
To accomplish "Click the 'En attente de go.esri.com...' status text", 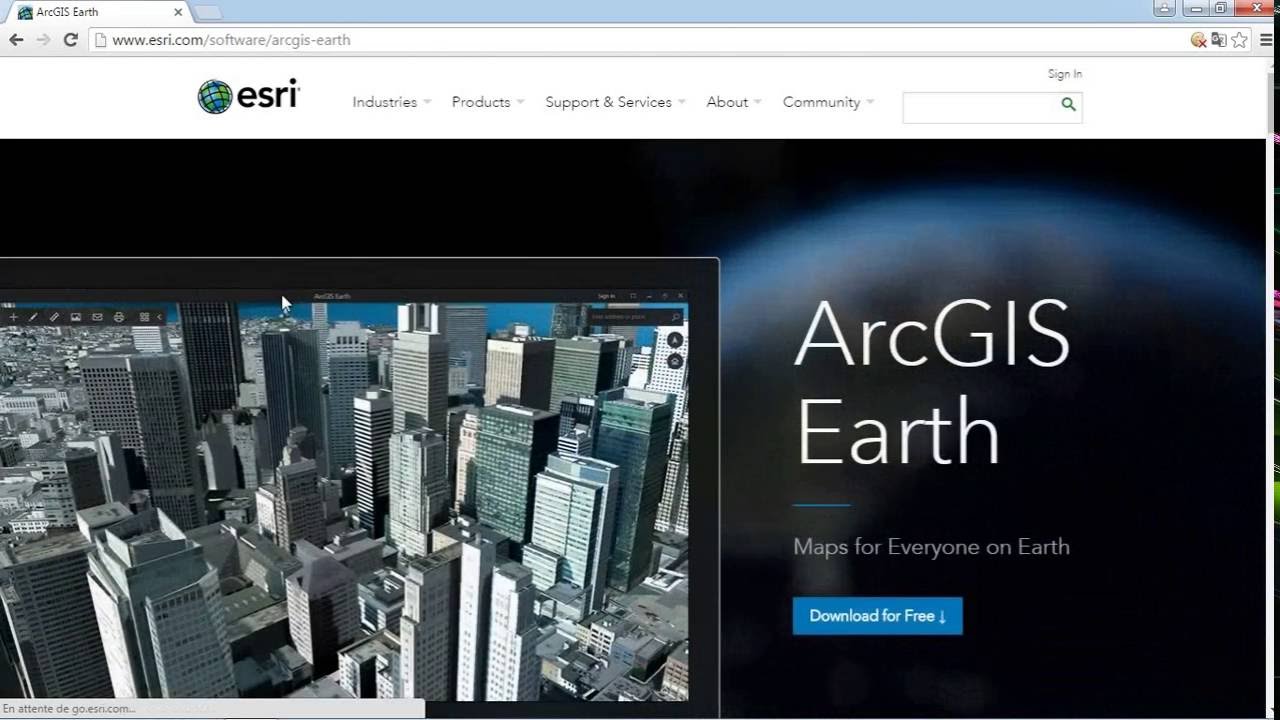I will [69, 709].
